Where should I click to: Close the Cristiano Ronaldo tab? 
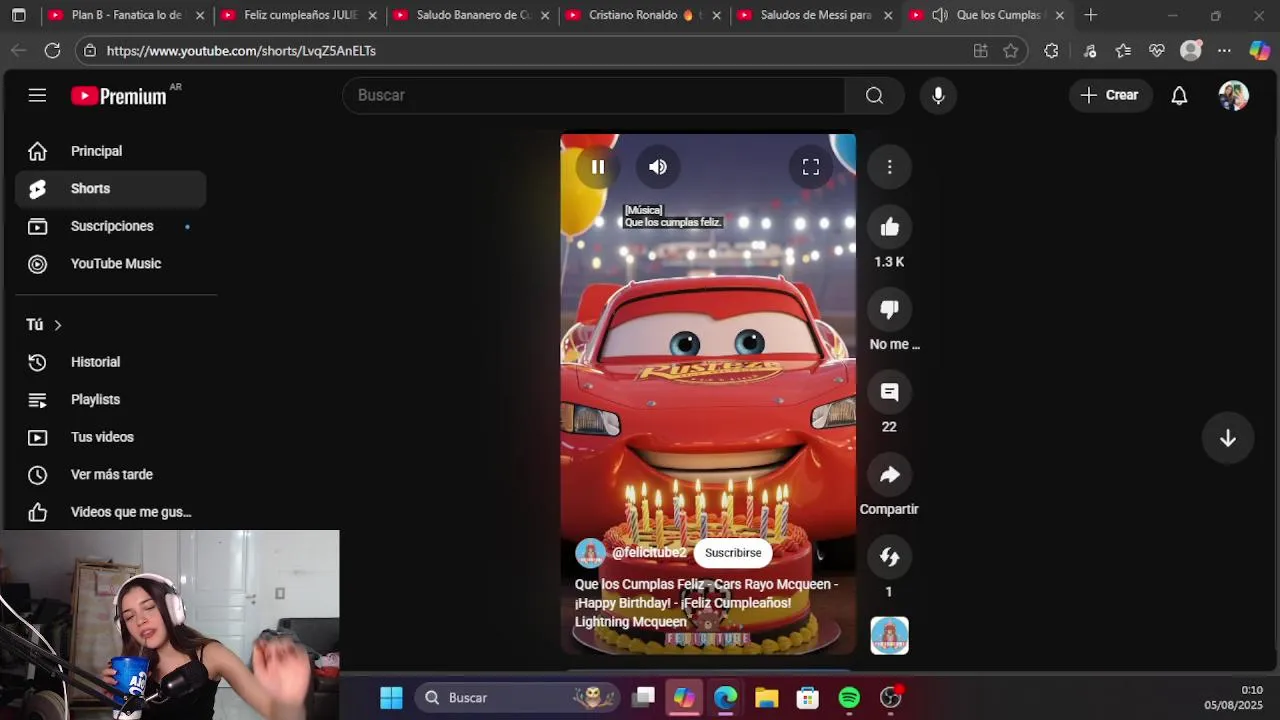click(716, 15)
